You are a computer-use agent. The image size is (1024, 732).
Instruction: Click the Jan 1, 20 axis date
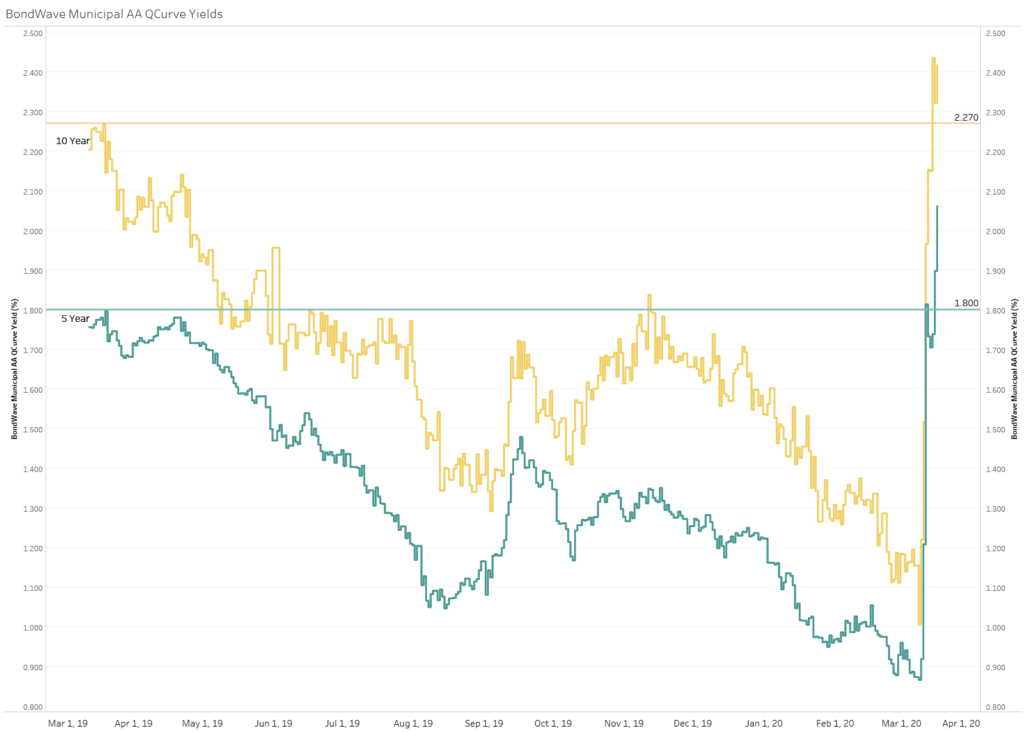(763, 724)
